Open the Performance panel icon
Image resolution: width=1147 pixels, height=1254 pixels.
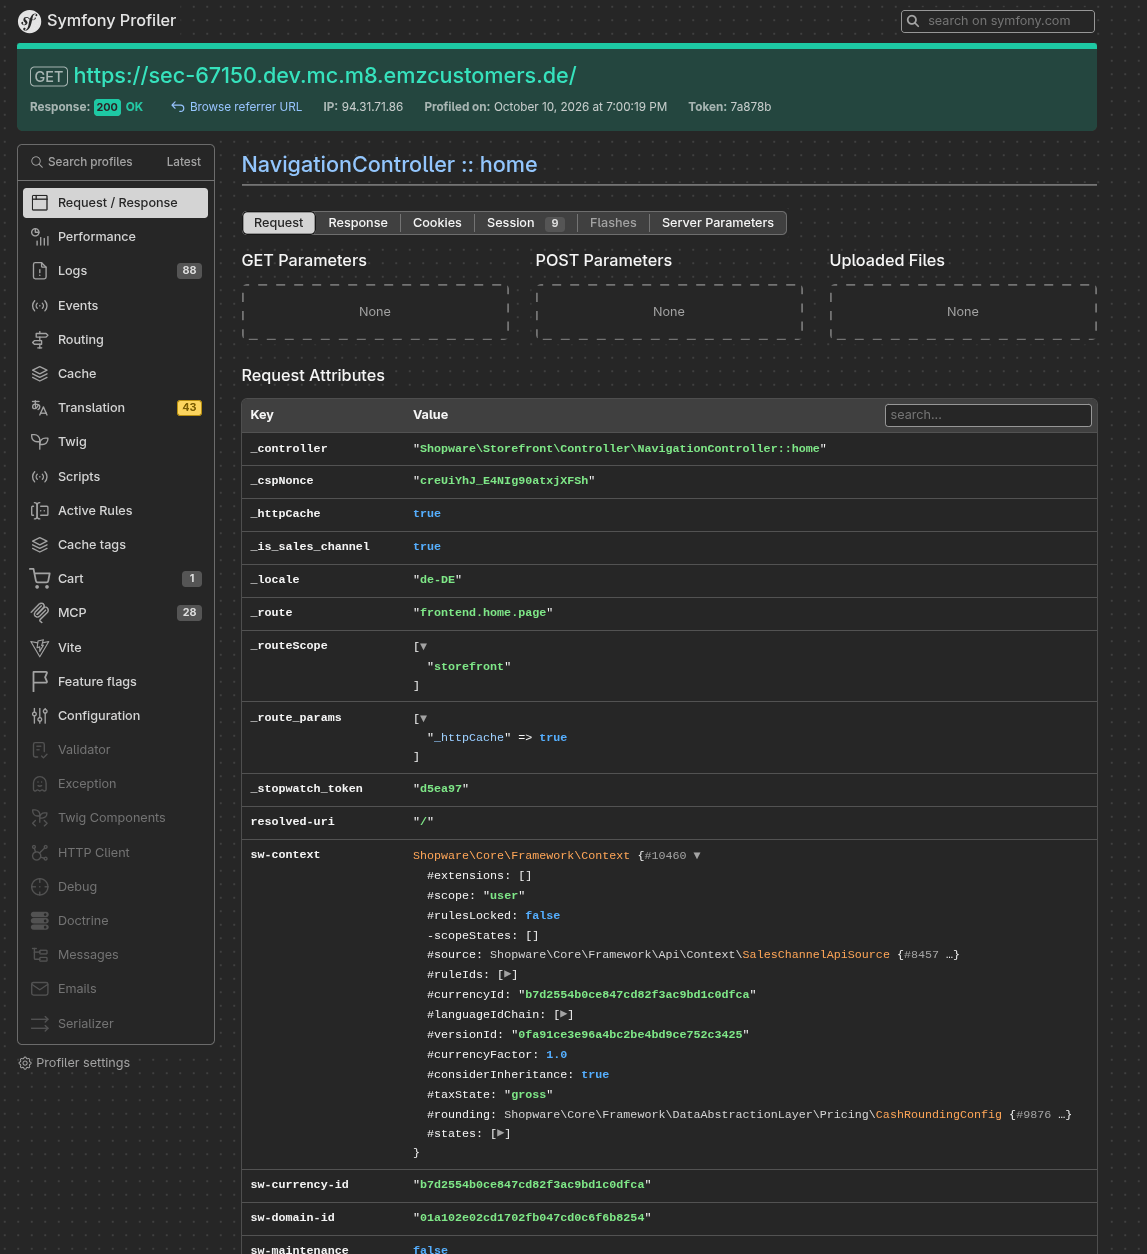(40, 237)
